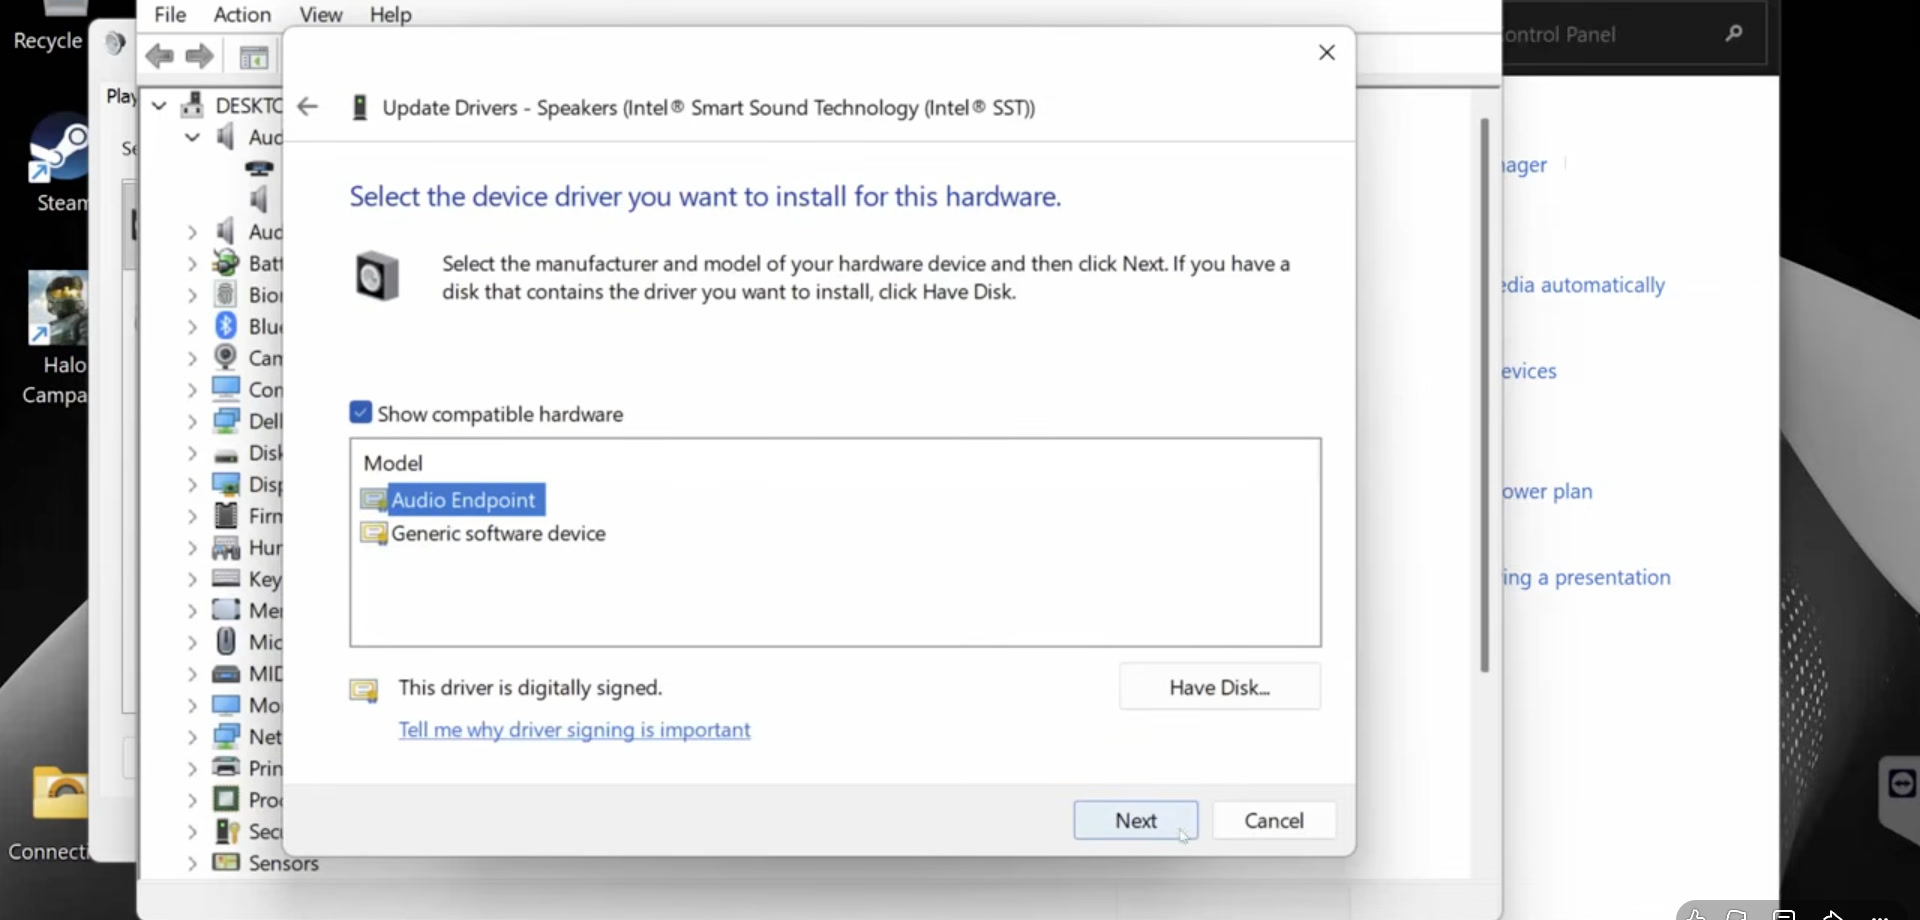Image resolution: width=1920 pixels, height=920 pixels.
Task: Expand the Batteries tree node
Action: (192, 263)
